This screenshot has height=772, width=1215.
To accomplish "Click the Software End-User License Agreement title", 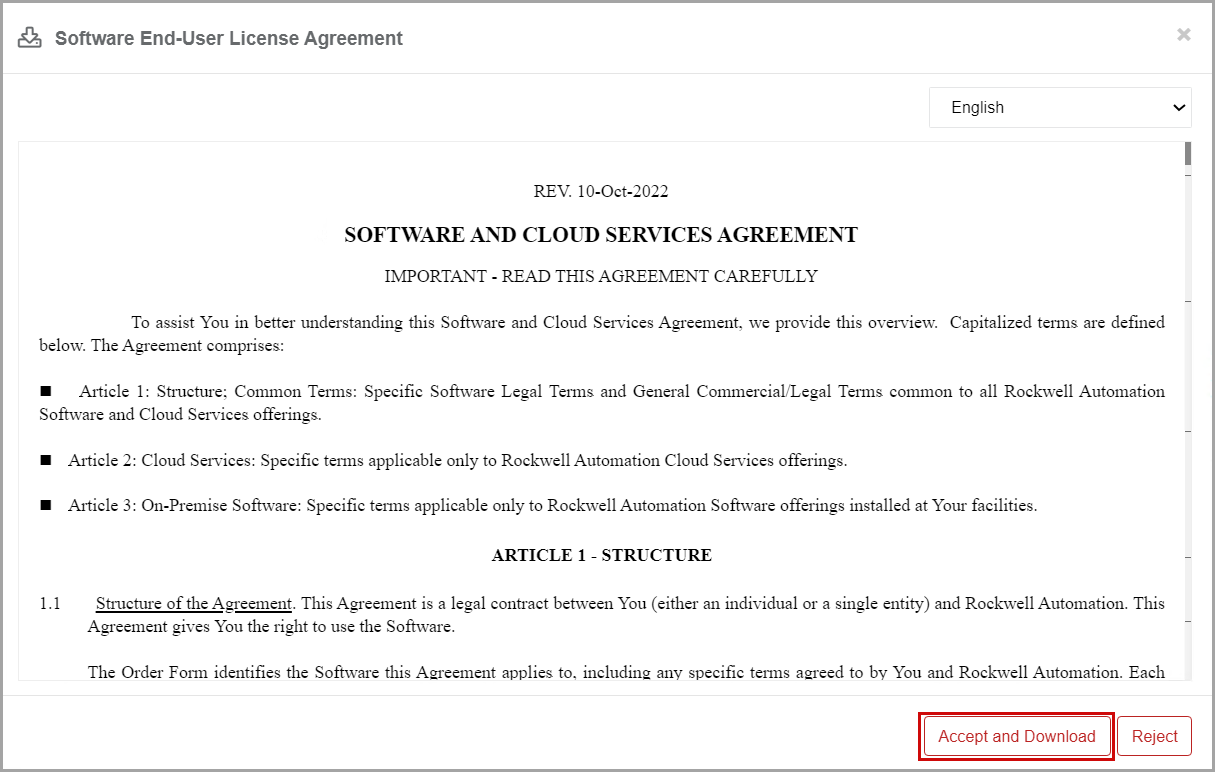I will coord(229,38).
